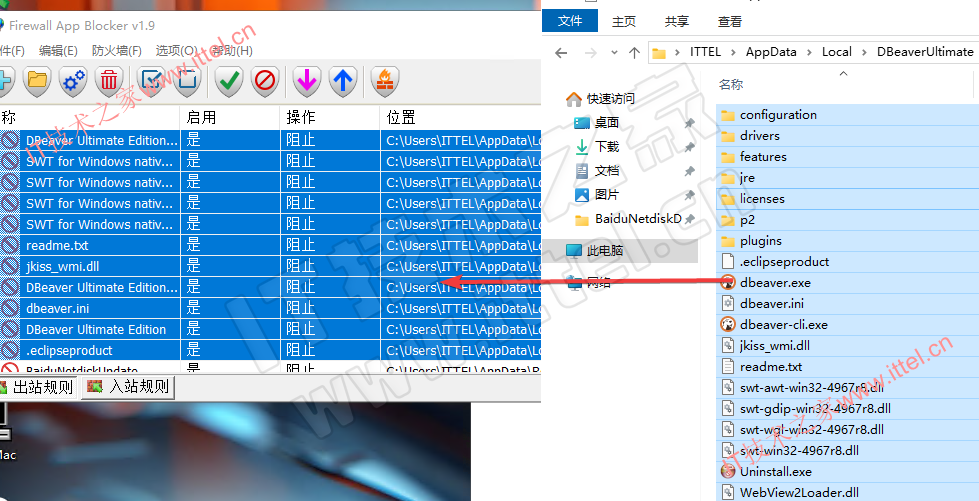Select the .eclipseproduct rule in blocker list

pos(270,350)
